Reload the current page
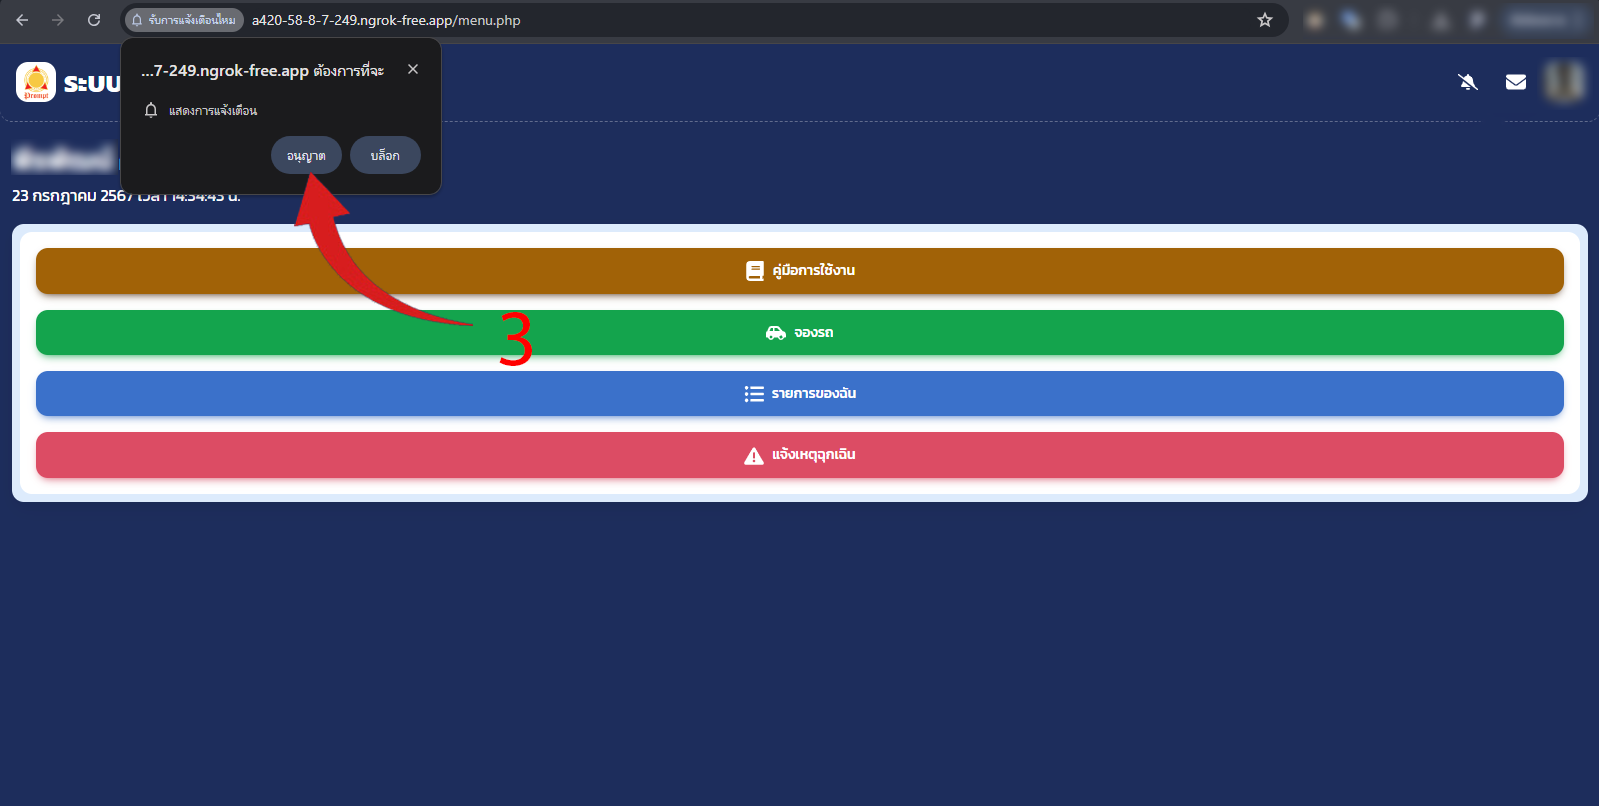Image resolution: width=1599 pixels, height=806 pixels. click(94, 20)
